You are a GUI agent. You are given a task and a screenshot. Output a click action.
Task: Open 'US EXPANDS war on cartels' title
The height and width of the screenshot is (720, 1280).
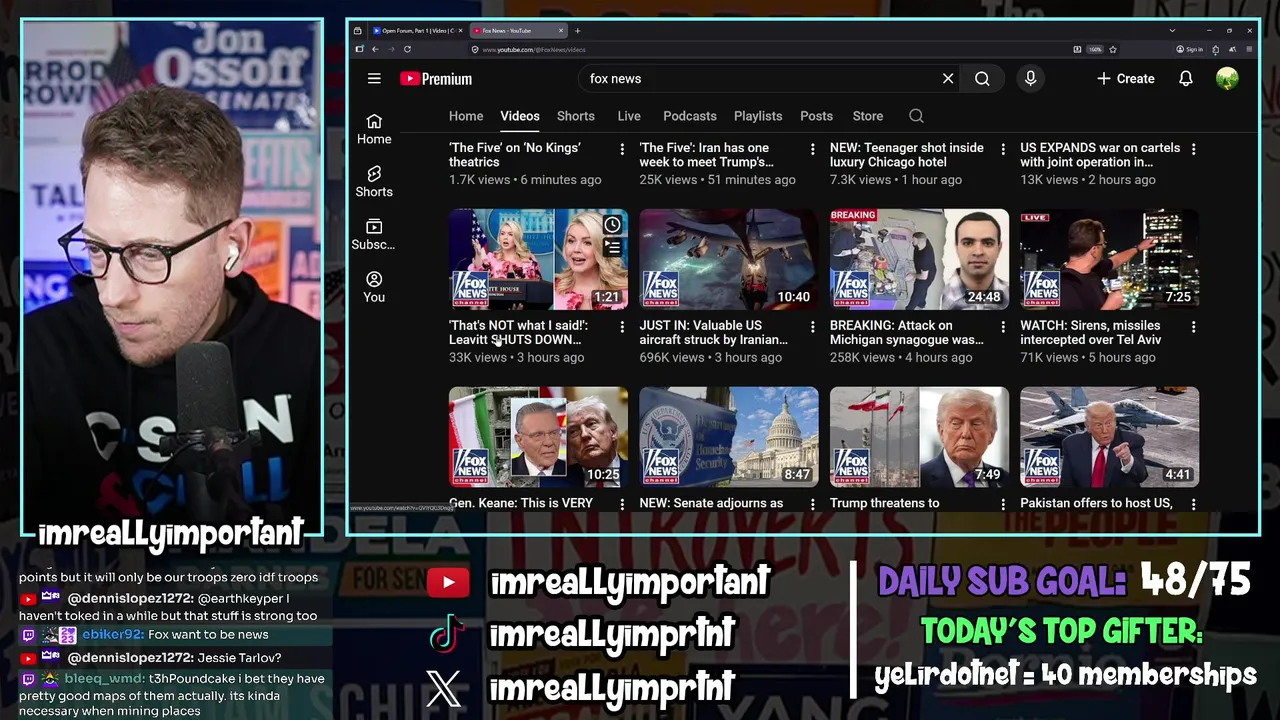coord(1100,155)
